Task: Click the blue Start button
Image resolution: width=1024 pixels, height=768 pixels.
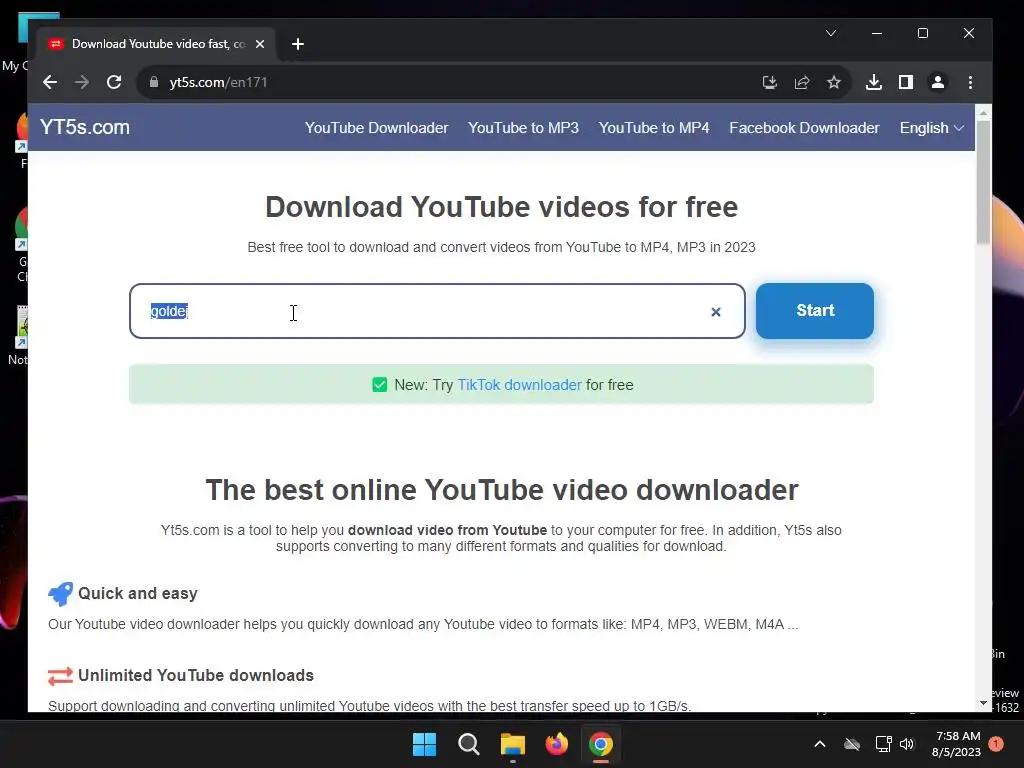Action: coord(815,311)
